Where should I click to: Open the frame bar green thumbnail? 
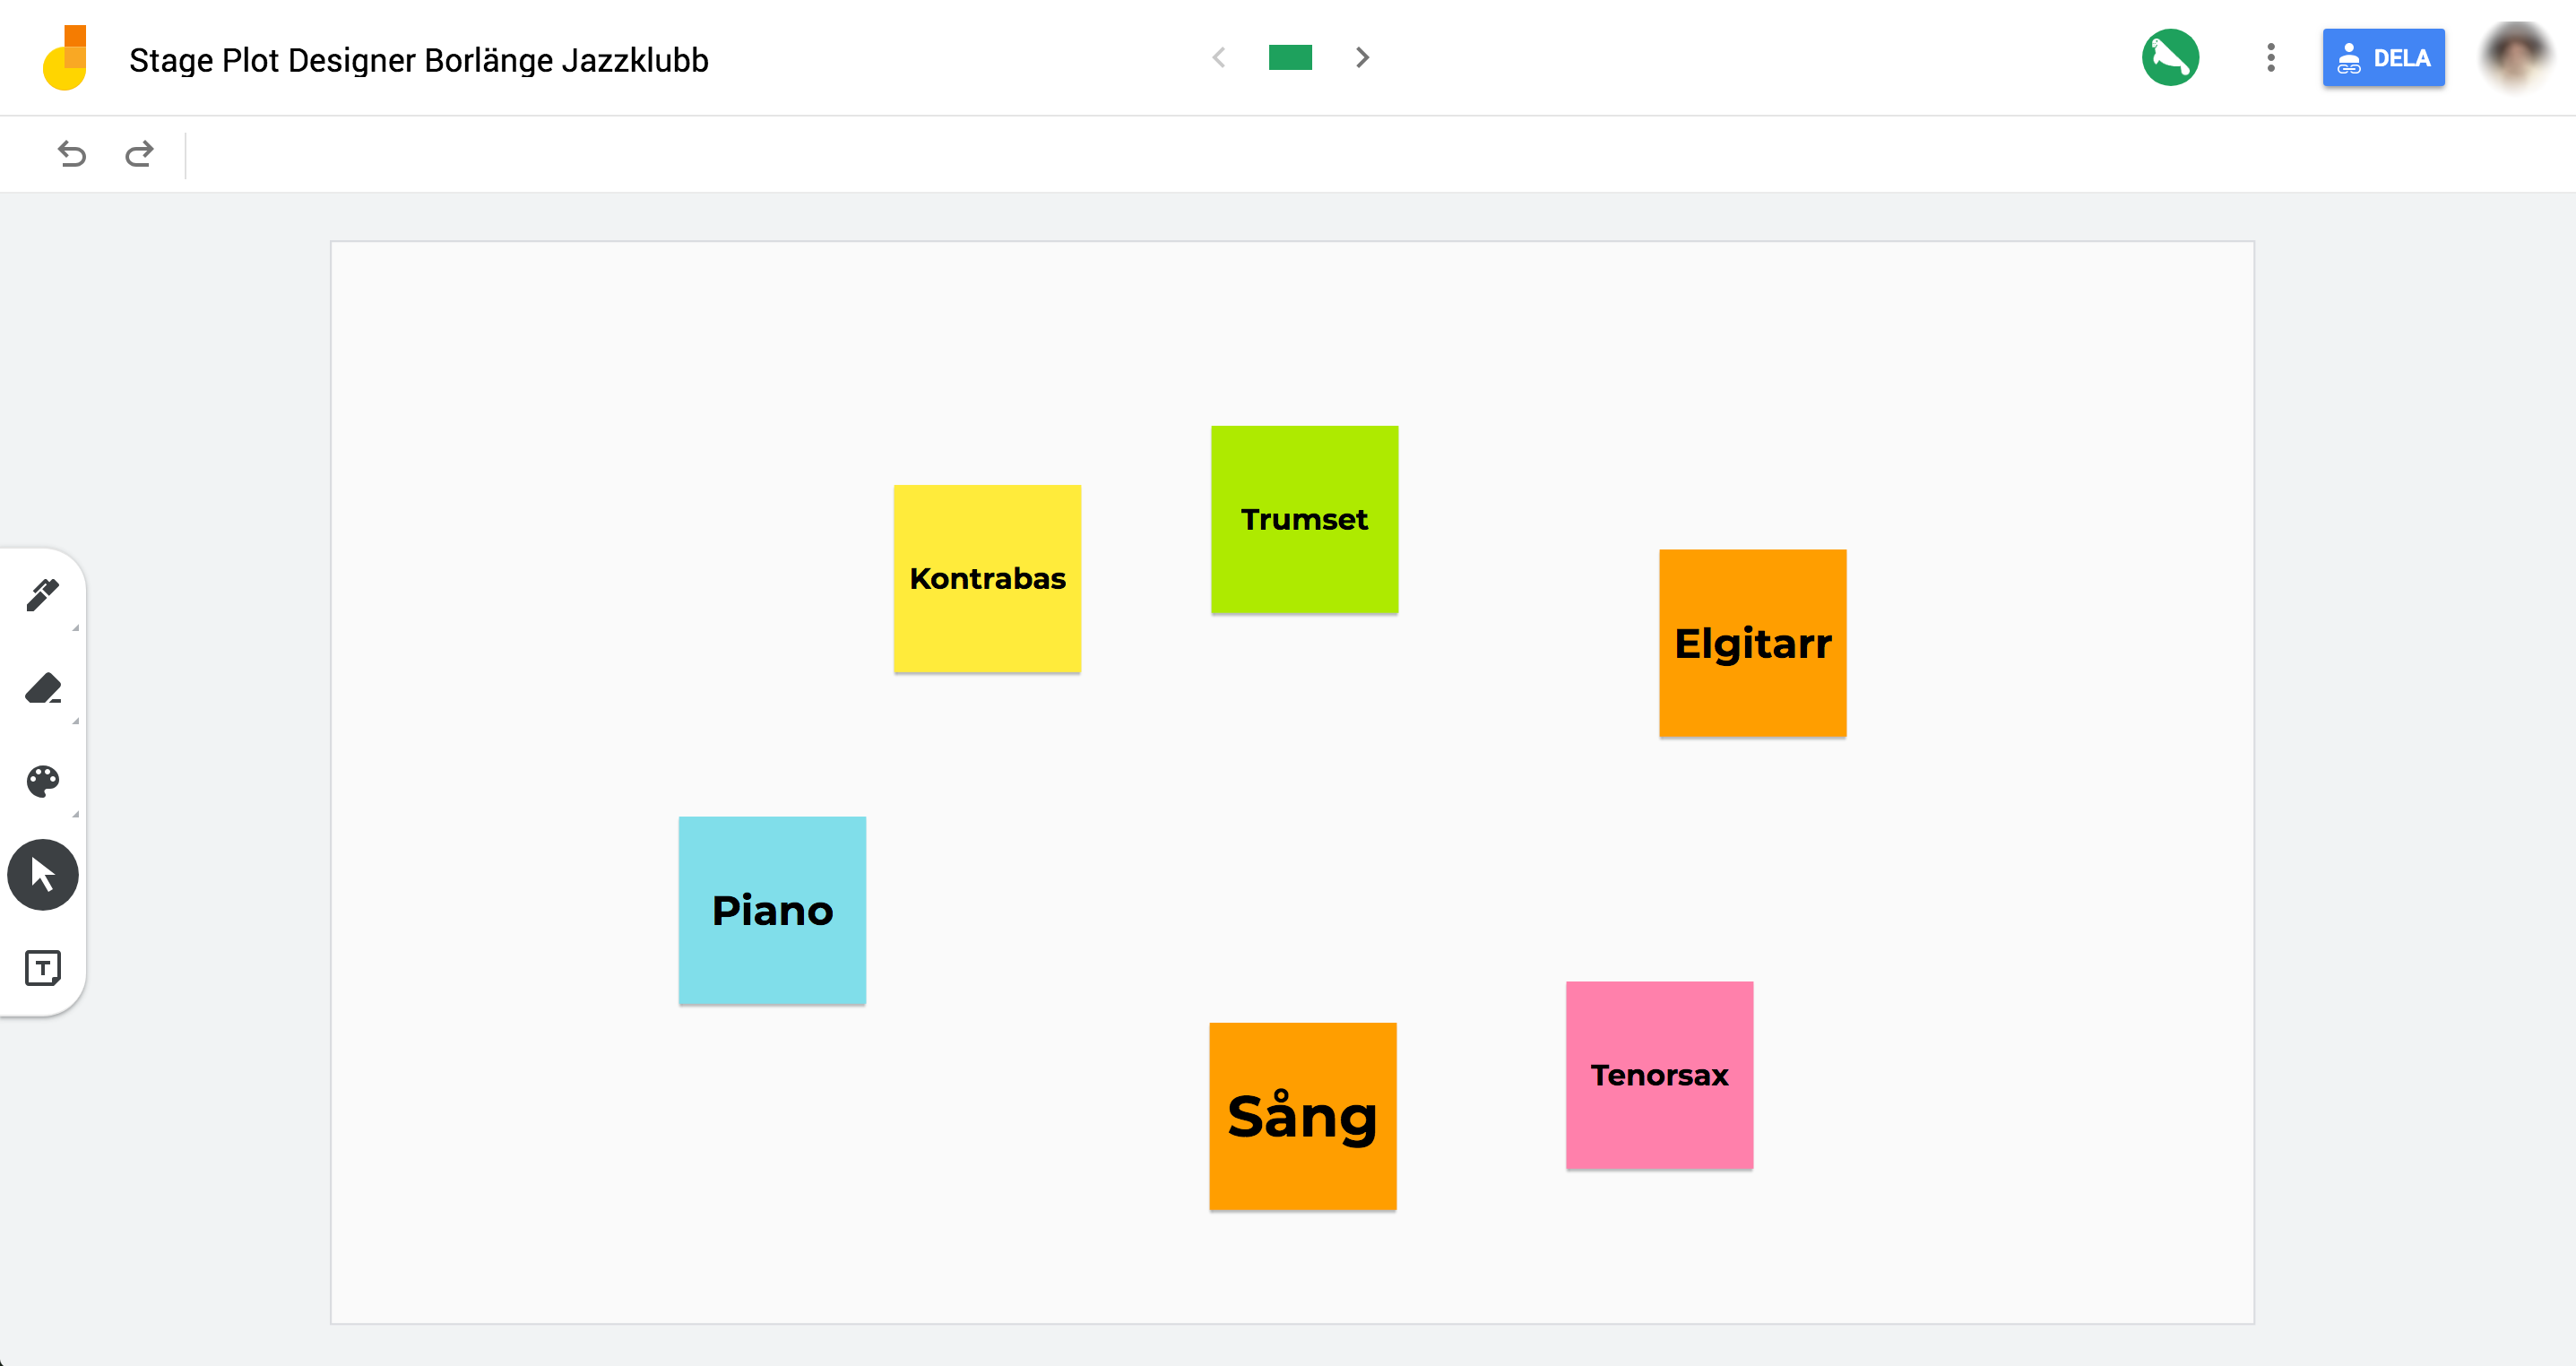[1290, 58]
